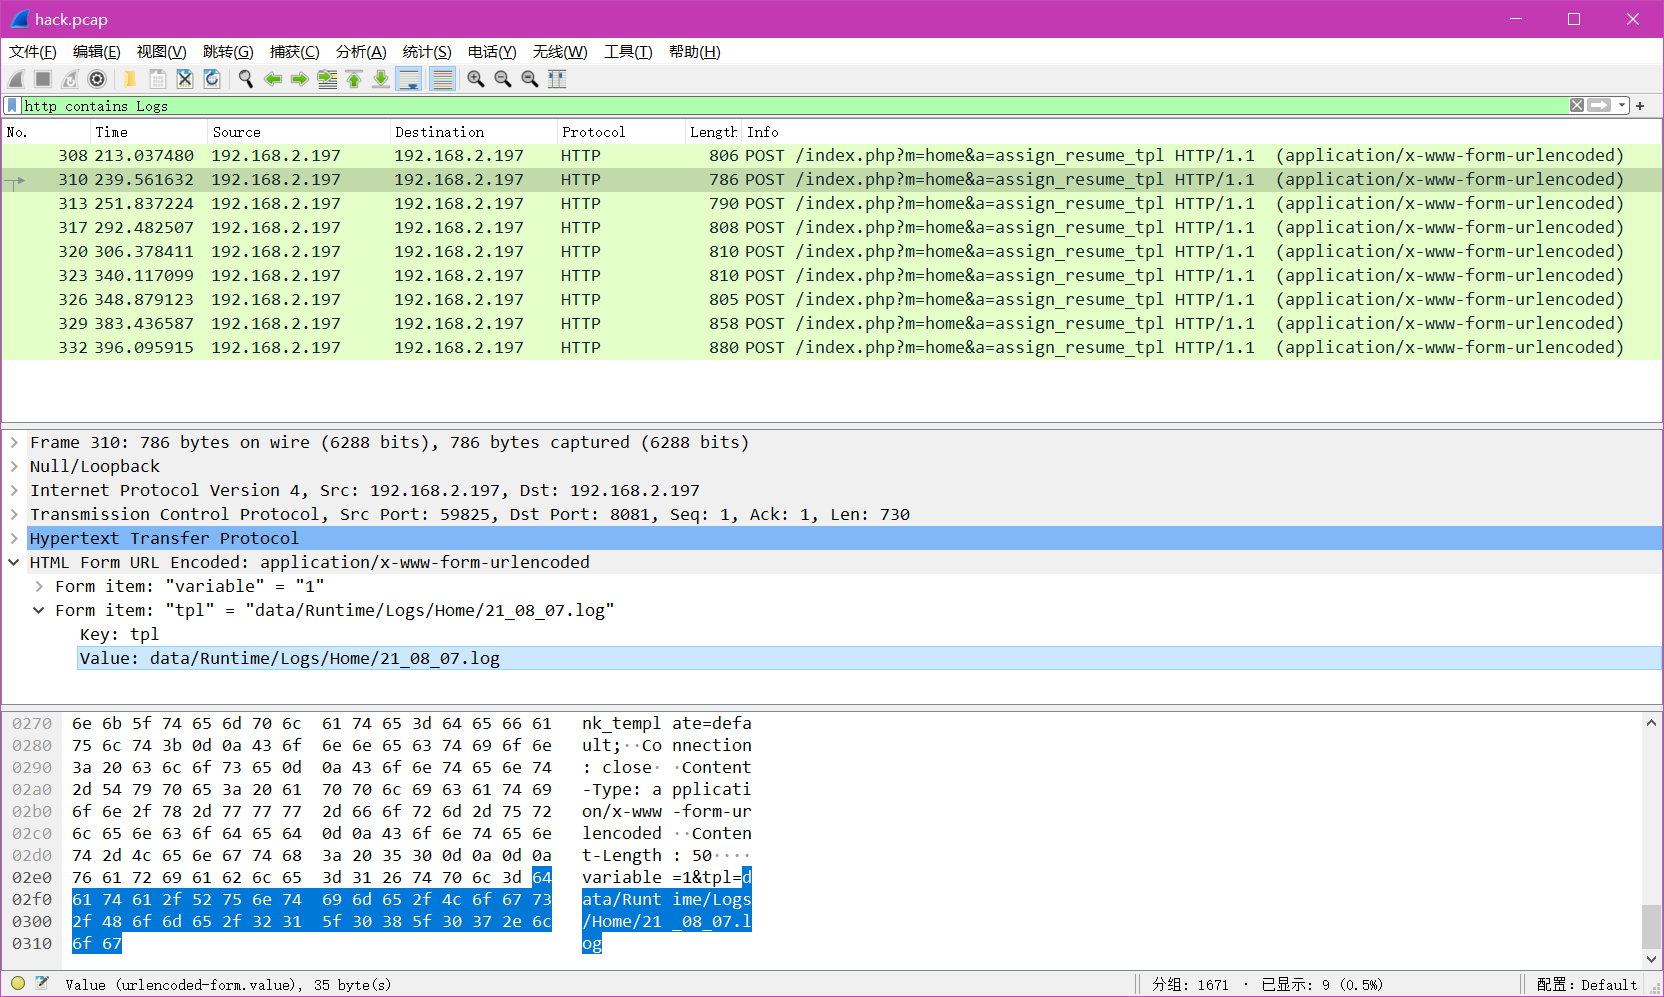Expand the Frame 310 tree node

pos(14,442)
